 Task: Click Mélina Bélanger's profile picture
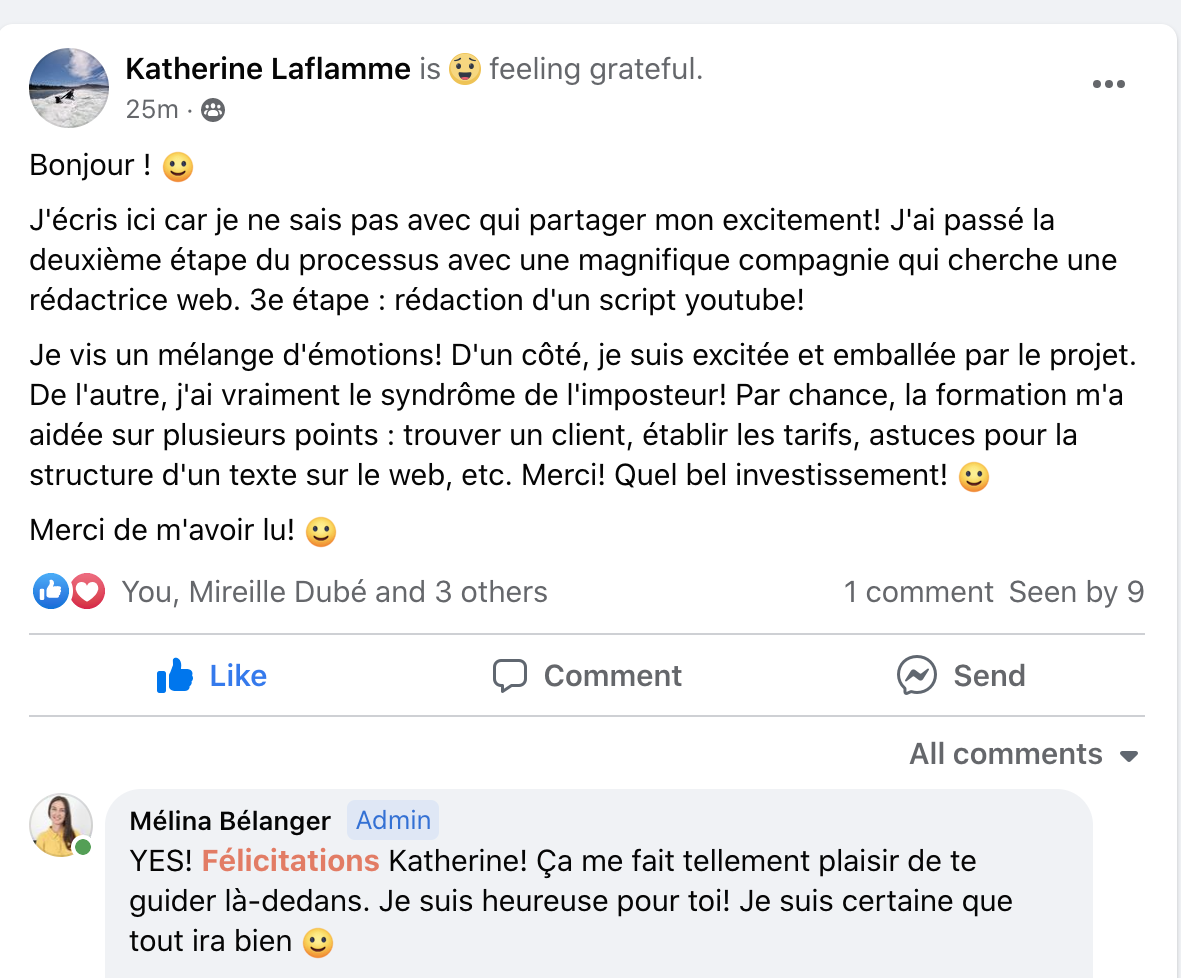click(x=61, y=825)
